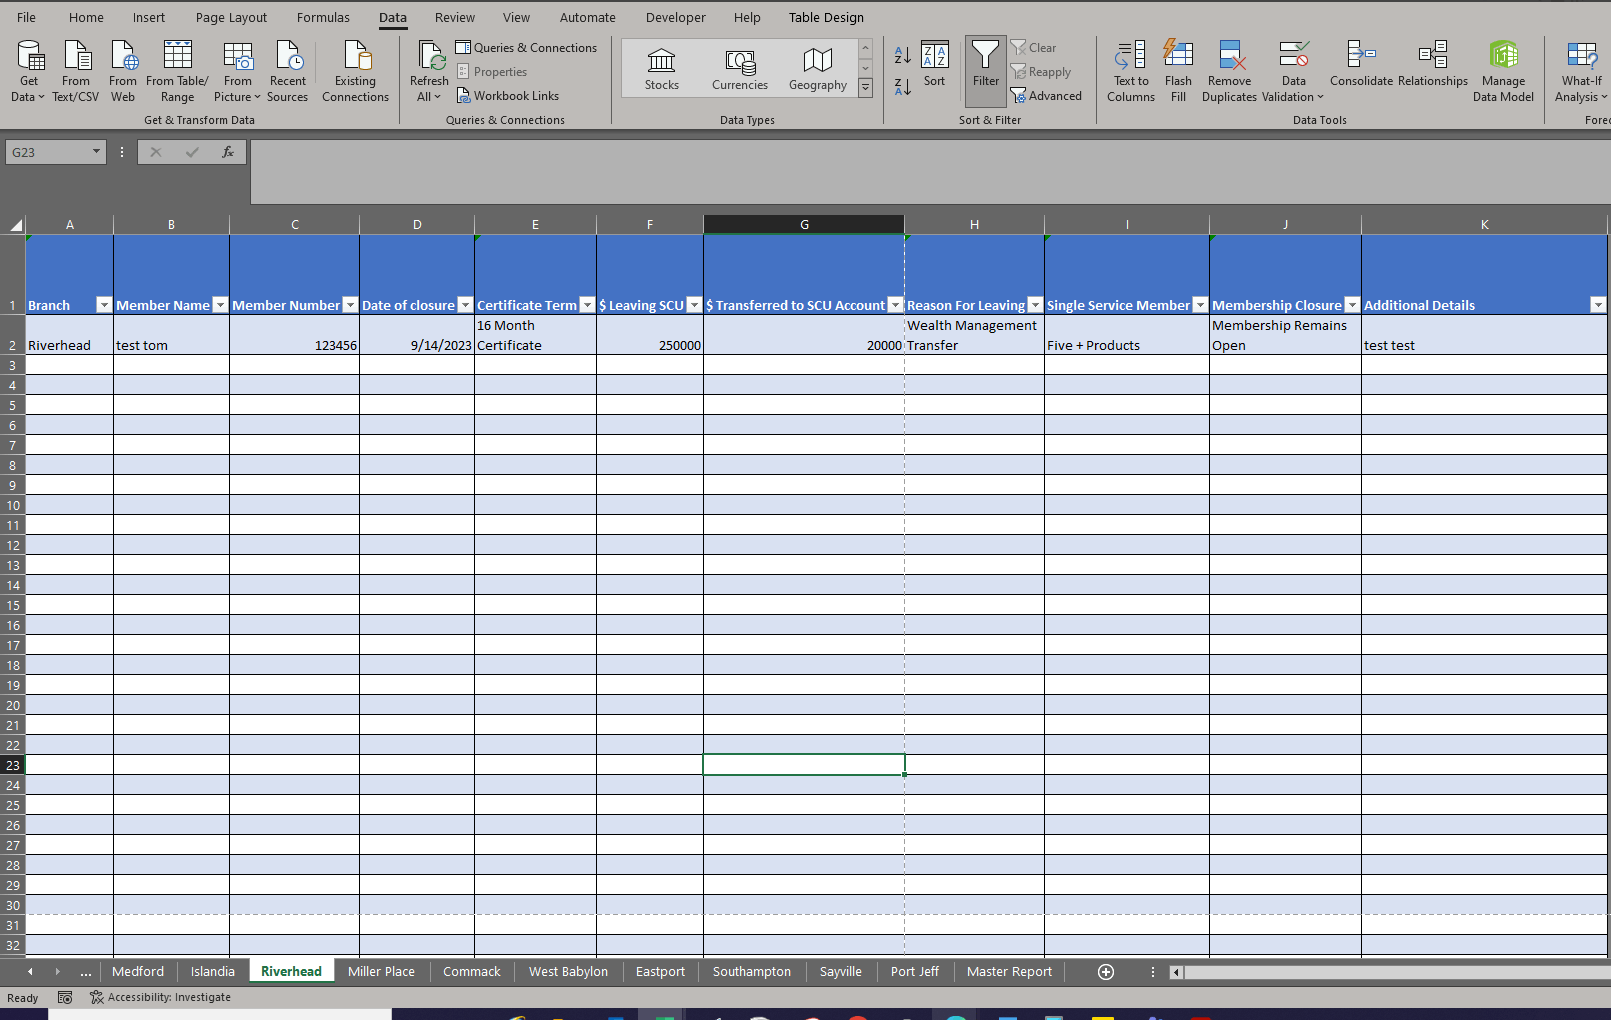Select cell with 'Riverhead' branch

tap(69, 335)
